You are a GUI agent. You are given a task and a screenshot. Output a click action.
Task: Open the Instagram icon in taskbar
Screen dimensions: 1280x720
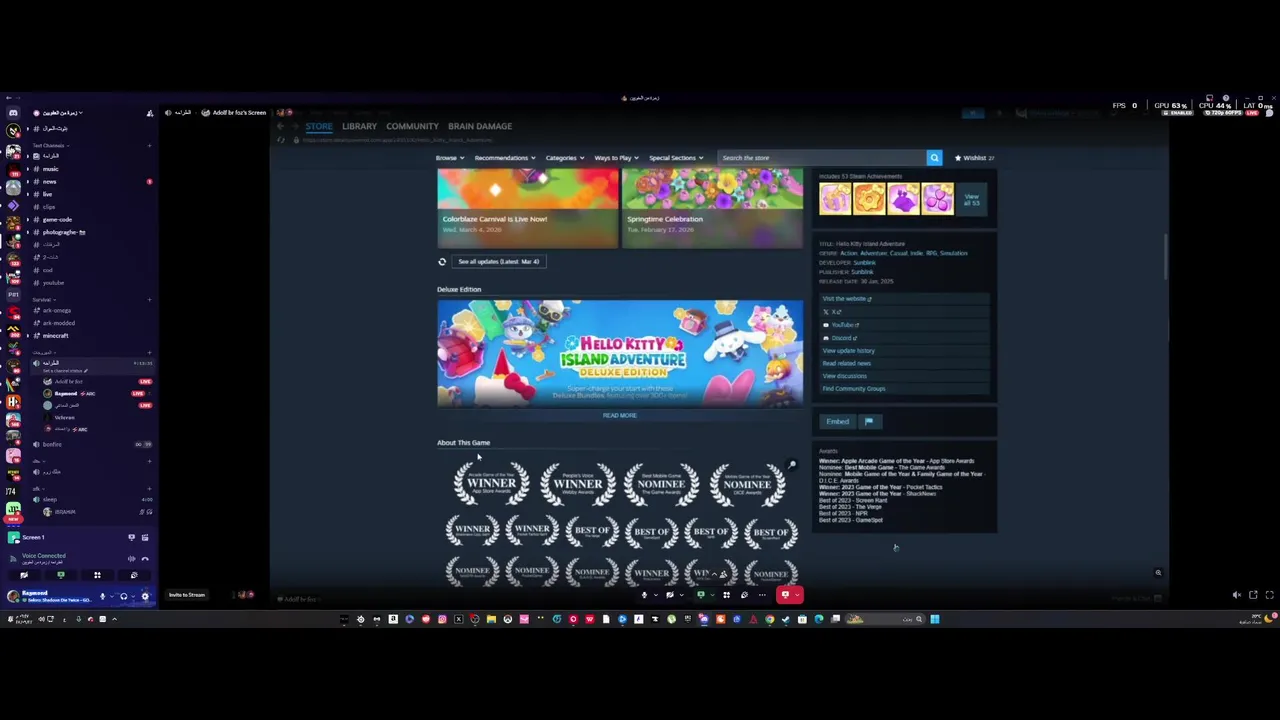(x=442, y=619)
